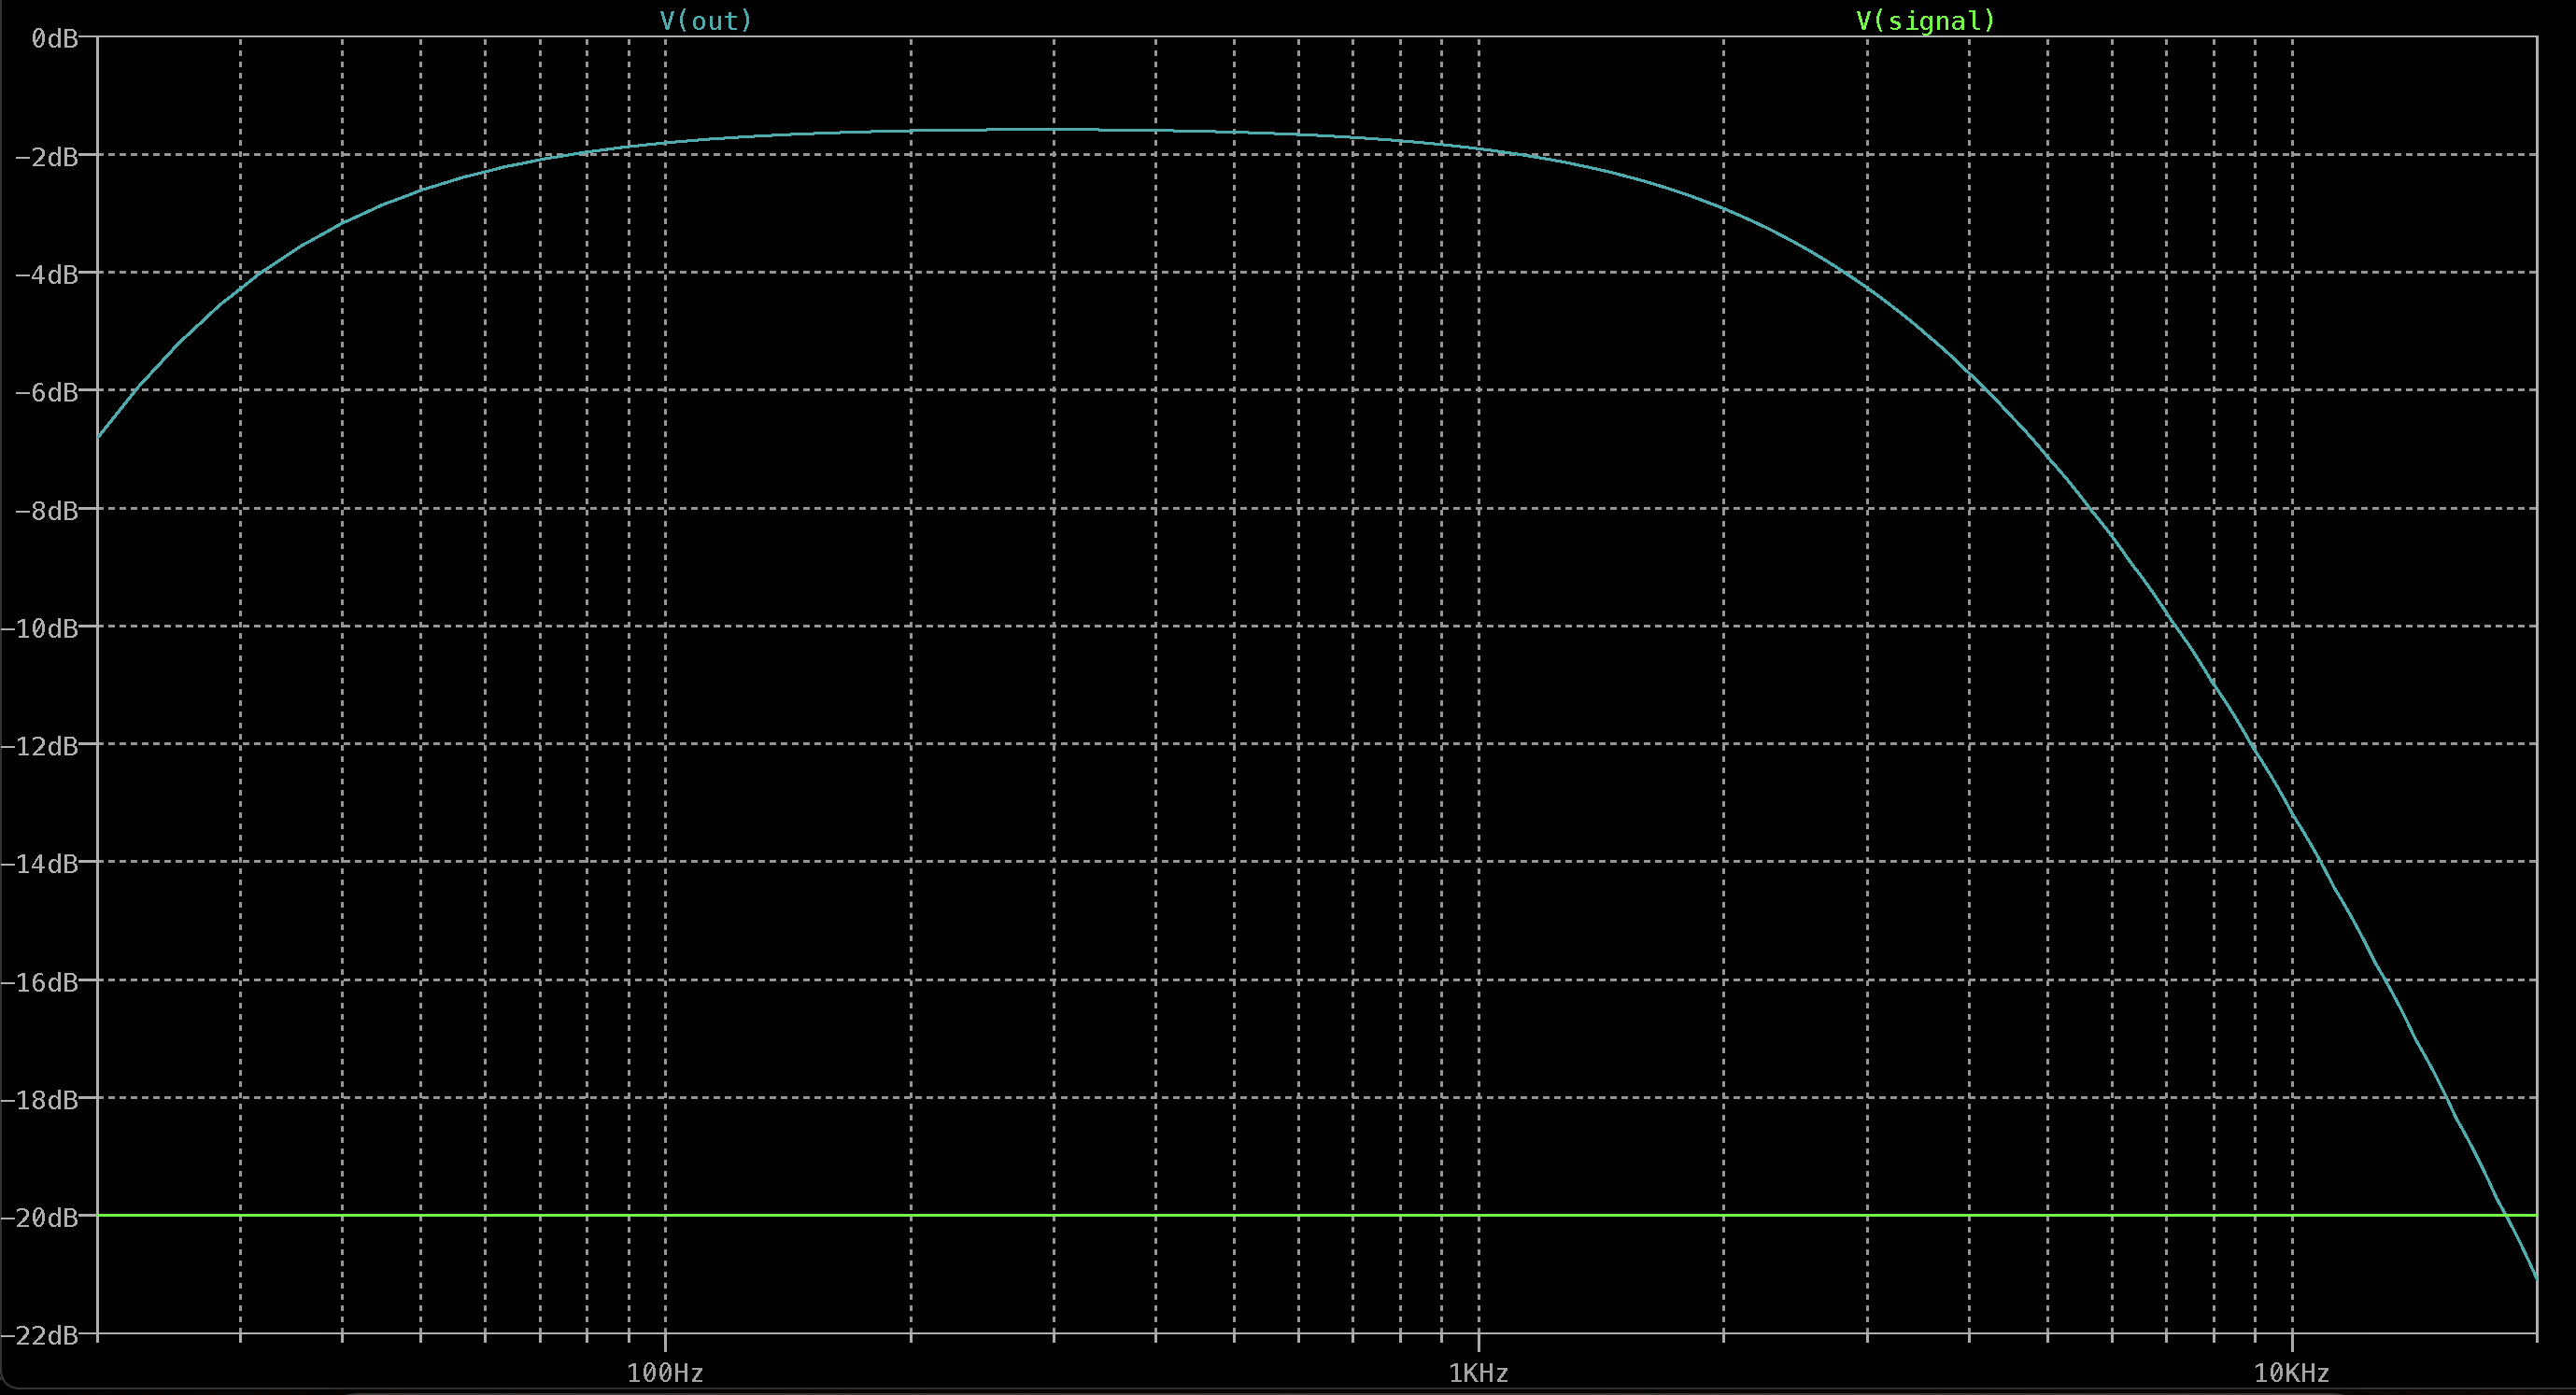
Task: Click the -16dB axis label
Action: [x=39, y=982]
